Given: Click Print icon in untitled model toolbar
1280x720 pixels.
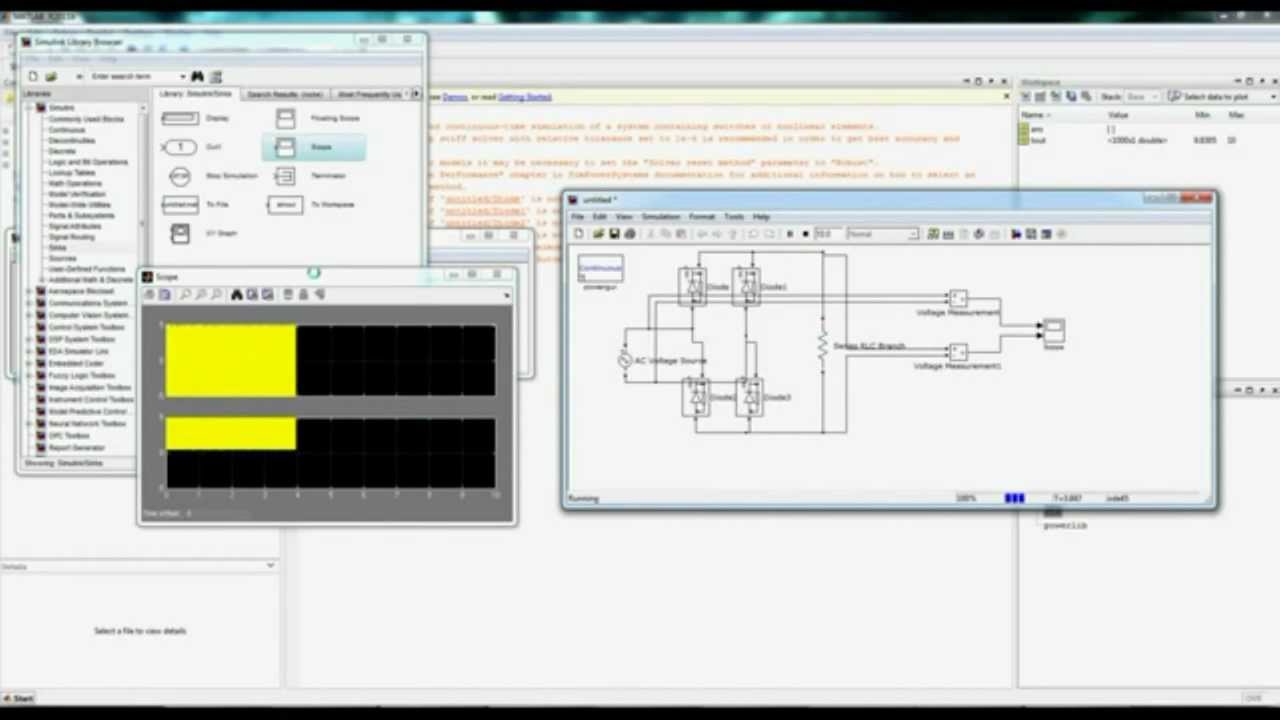Looking at the screenshot, I should click(629, 234).
